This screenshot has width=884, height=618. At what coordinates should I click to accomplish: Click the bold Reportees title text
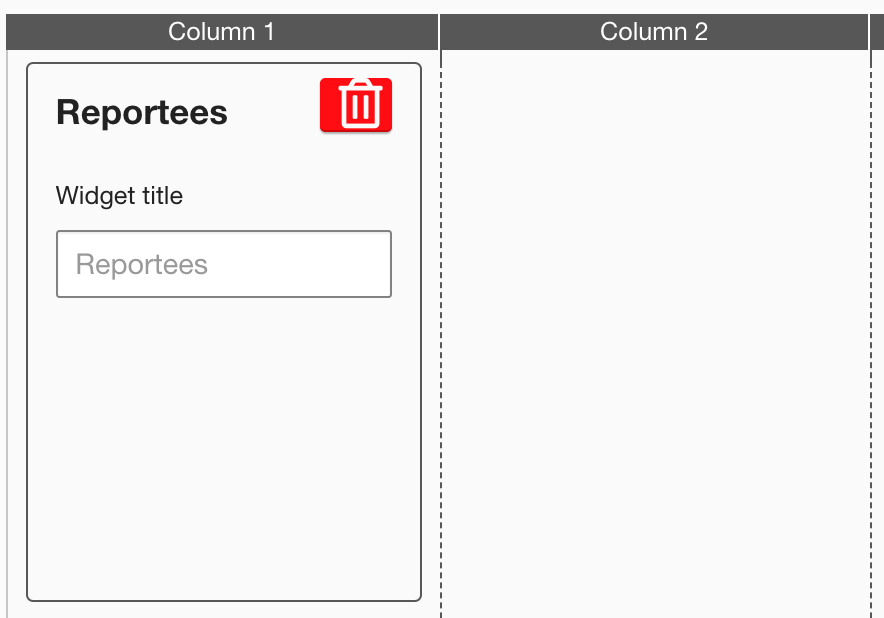point(142,112)
